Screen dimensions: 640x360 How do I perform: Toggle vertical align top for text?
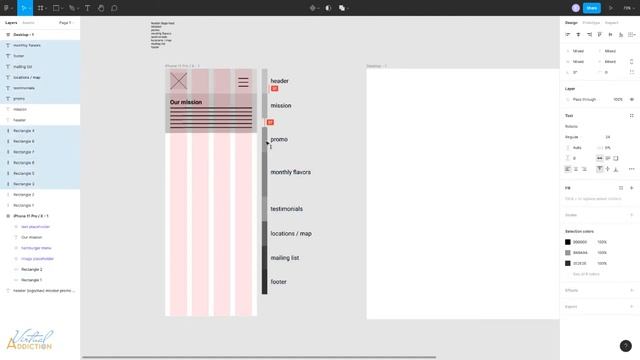pyautogui.click(x=600, y=169)
